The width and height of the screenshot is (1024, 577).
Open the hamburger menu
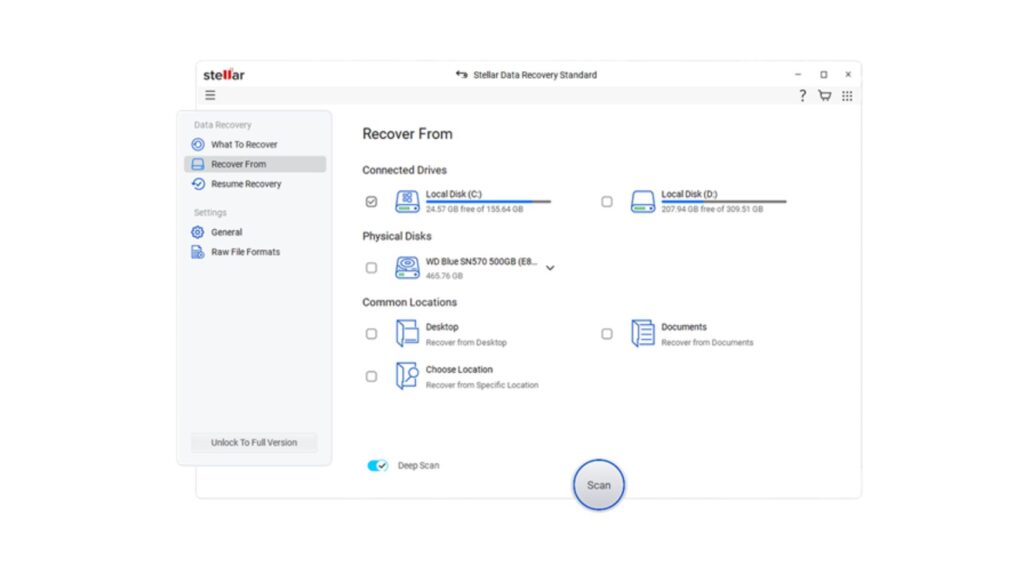[x=210, y=95]
